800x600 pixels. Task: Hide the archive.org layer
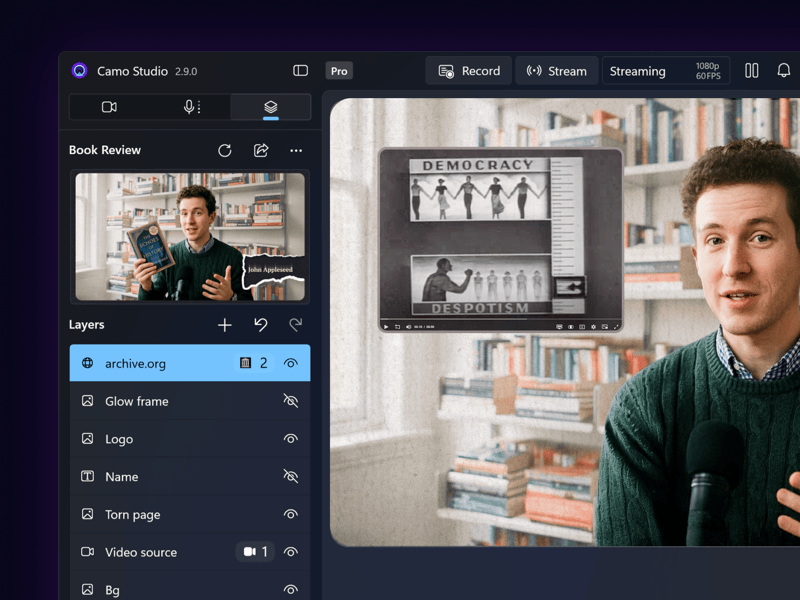point(291,363)
